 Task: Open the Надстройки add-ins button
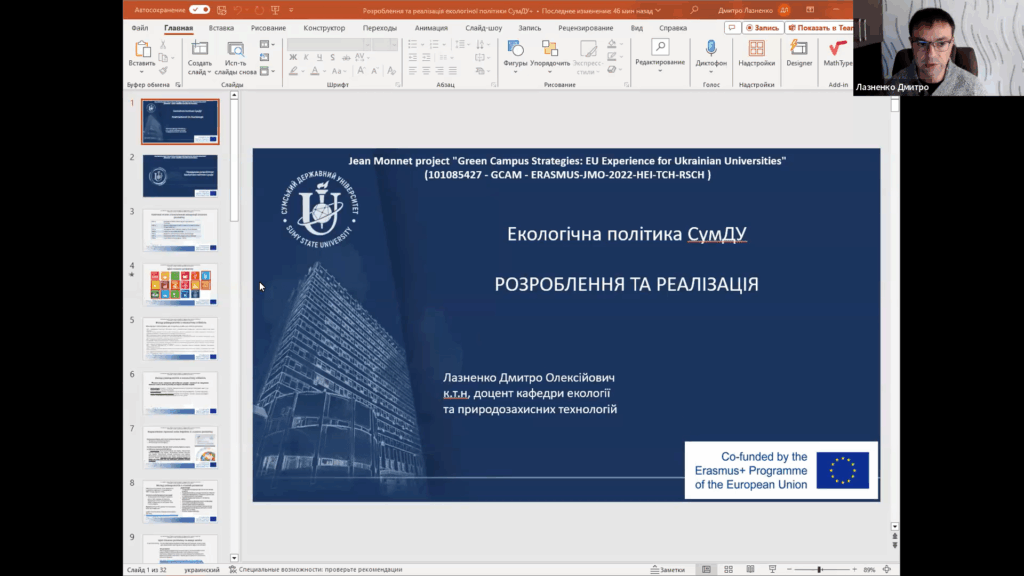tap(757, 48)
